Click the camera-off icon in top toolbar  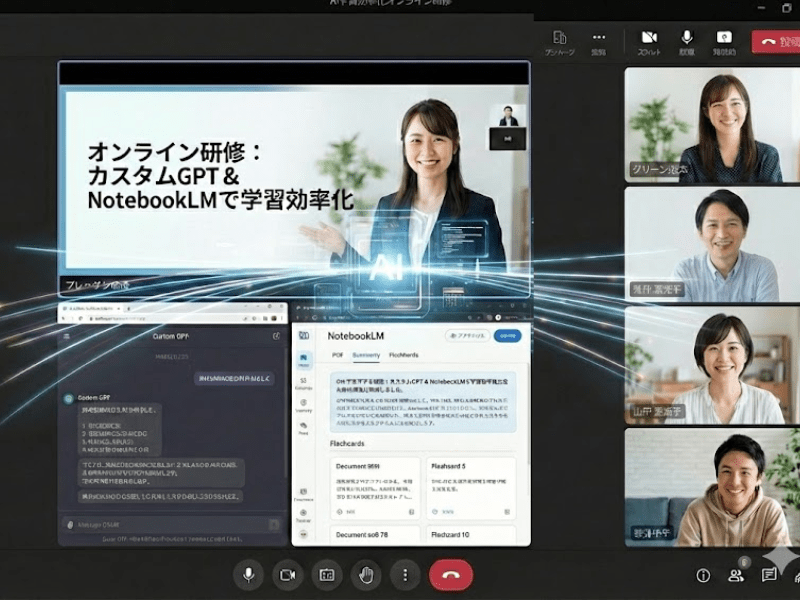tap(648, 40)
